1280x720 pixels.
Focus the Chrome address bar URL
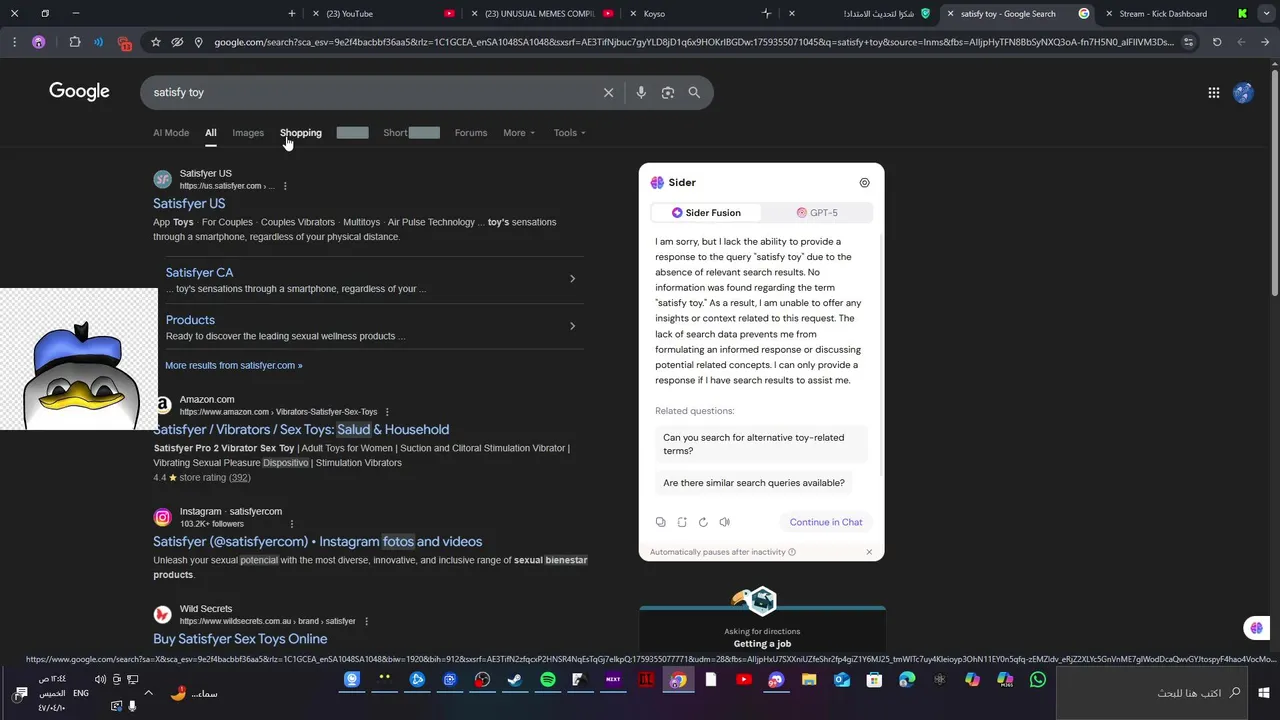point(693,42)
